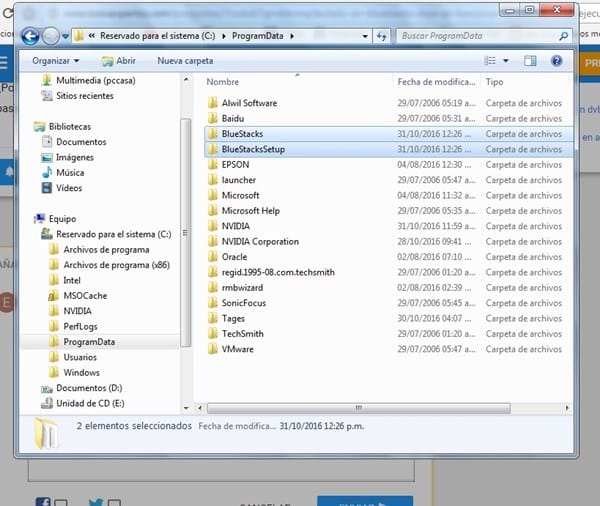The width and height of the screenshot is (600, 506).
Task: Click the Abrir toolbar button
Action: pyautogui.click(x=118, y=61)
